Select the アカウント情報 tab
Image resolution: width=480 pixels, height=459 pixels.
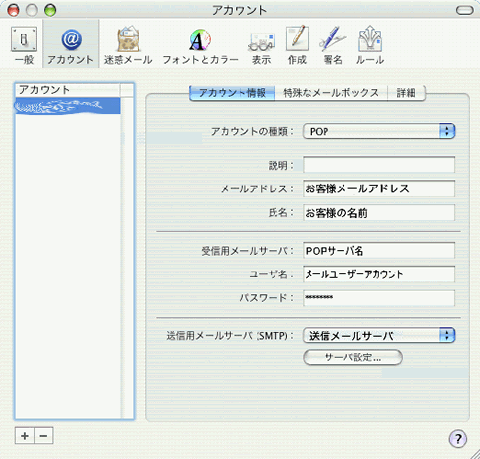tap(232, 93)
